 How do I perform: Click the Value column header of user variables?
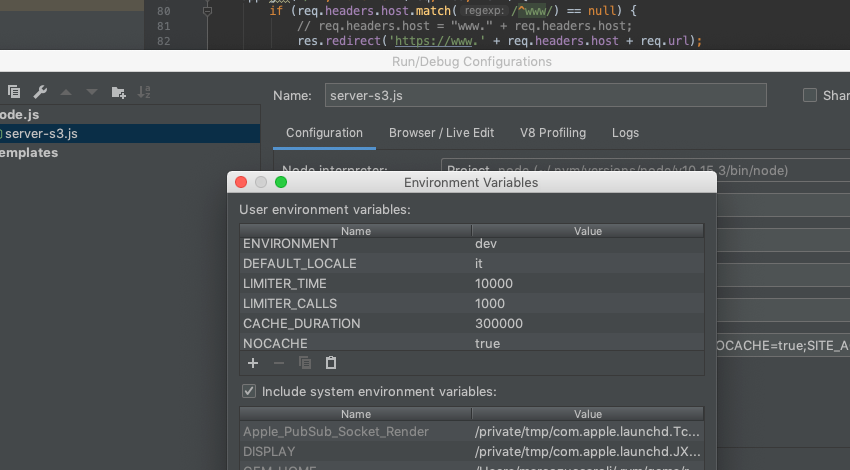tap(588, 231)
